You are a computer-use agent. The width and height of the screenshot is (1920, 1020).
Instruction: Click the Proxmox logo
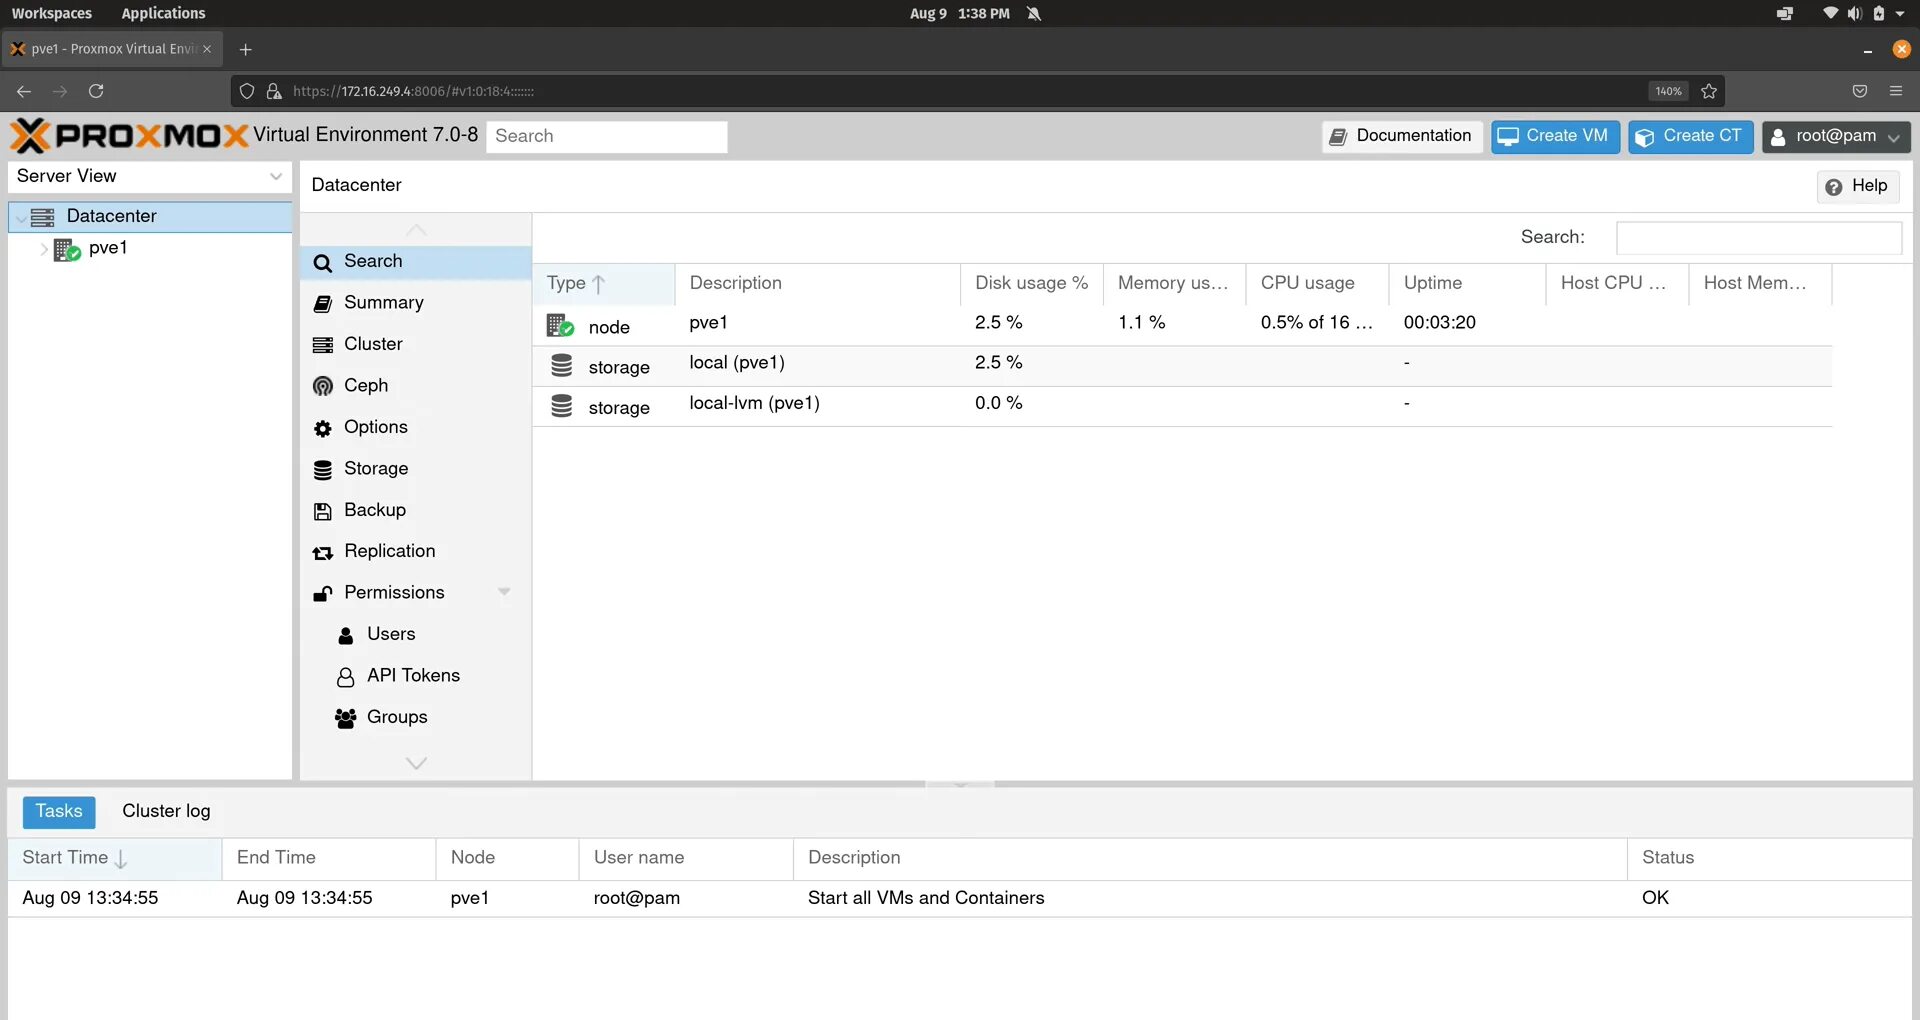tap(129, 135)
